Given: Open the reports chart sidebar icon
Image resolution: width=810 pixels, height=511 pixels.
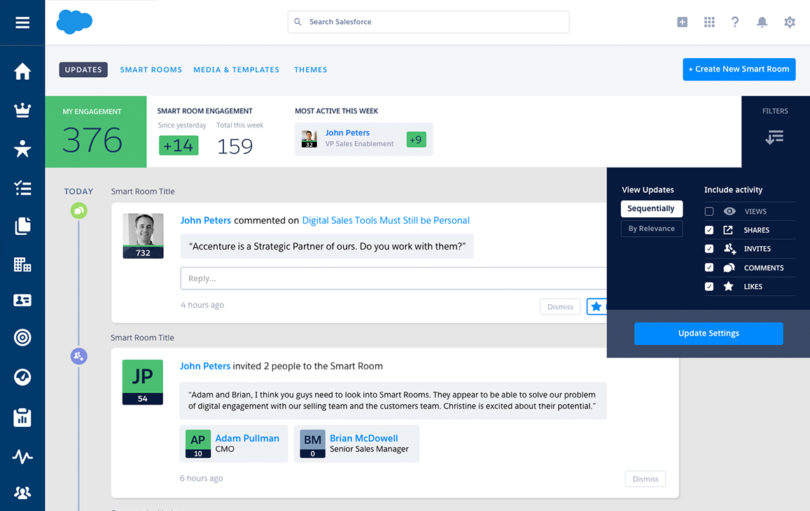Looking at the screenshot, I should [x=22, y=417].
